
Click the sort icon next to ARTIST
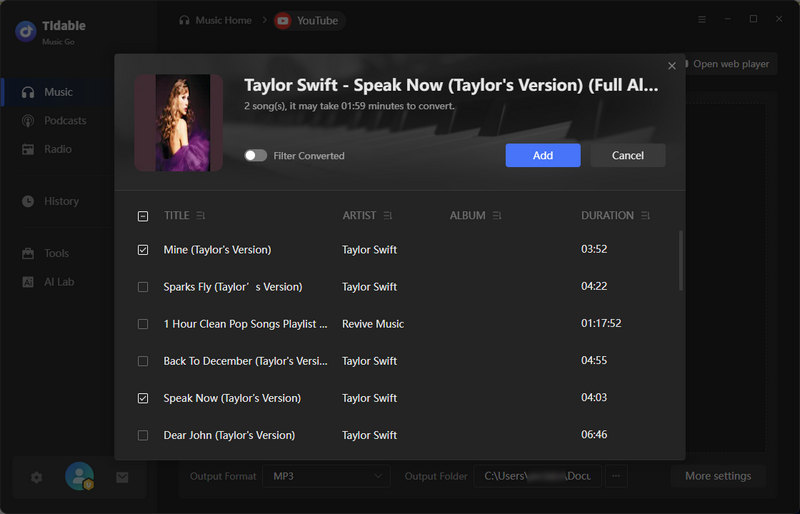(388, 216)
